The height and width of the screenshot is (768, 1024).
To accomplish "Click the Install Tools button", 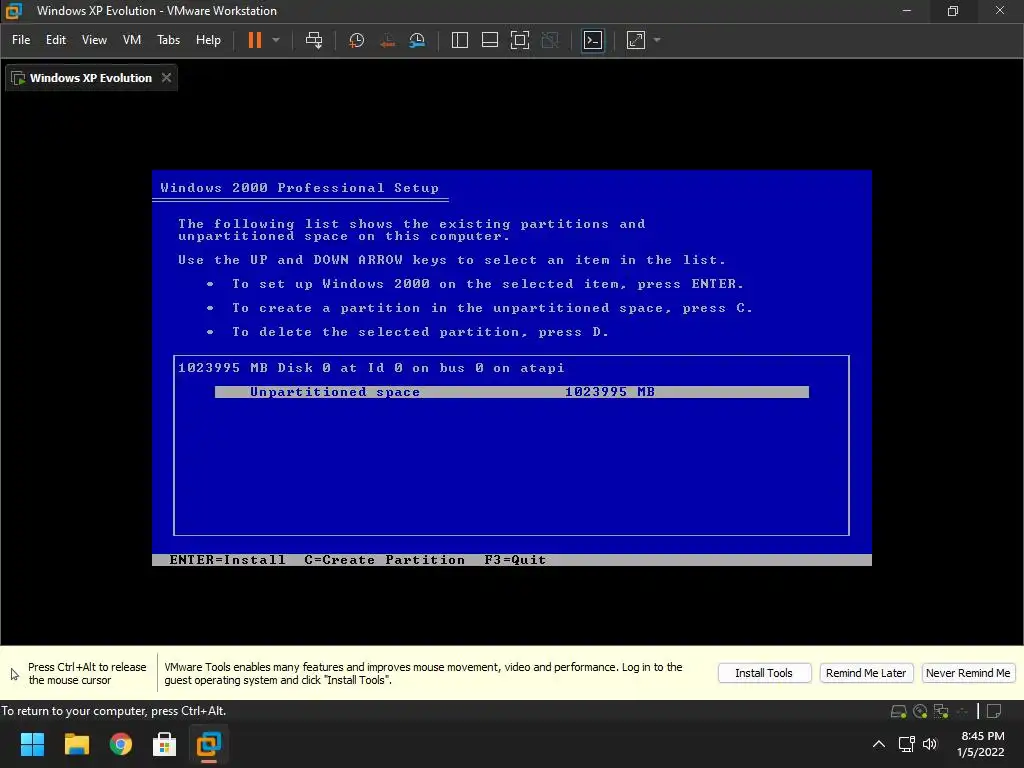I will tap(764, 673).
